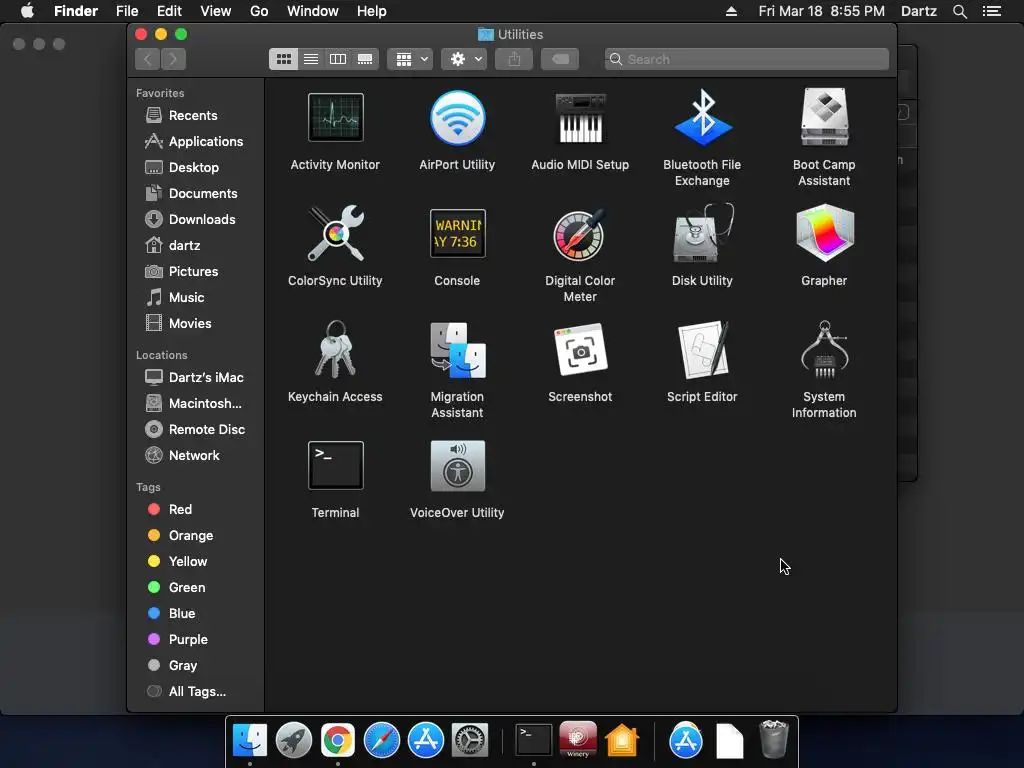This screenshot has width=1024, height=768.
Task: Open Music in sidebar
Action: (186, 298)
